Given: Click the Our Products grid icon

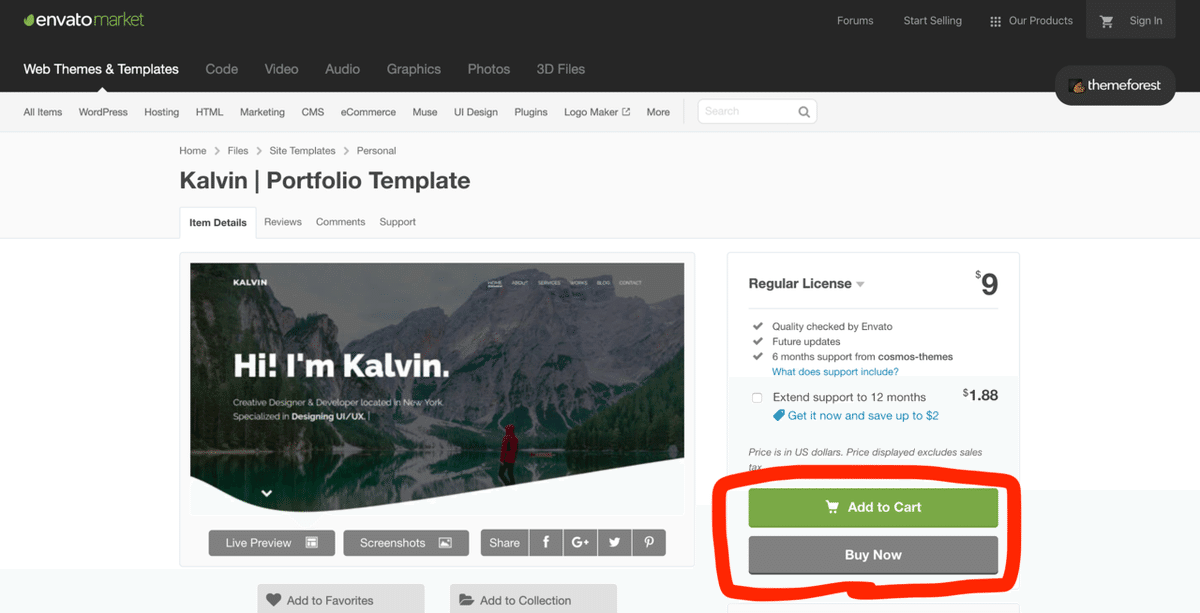Looking at the screenshot, I should pos(995,21).
